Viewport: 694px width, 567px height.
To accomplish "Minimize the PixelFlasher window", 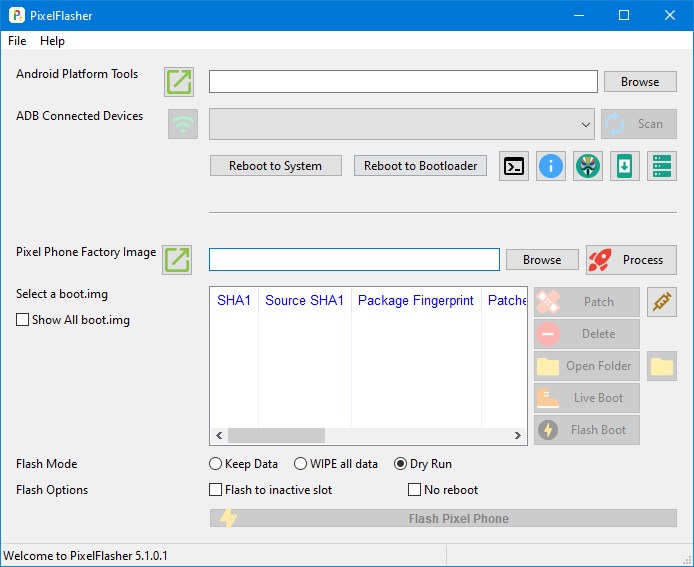I will pyautogui.click(x=579, y=15).
